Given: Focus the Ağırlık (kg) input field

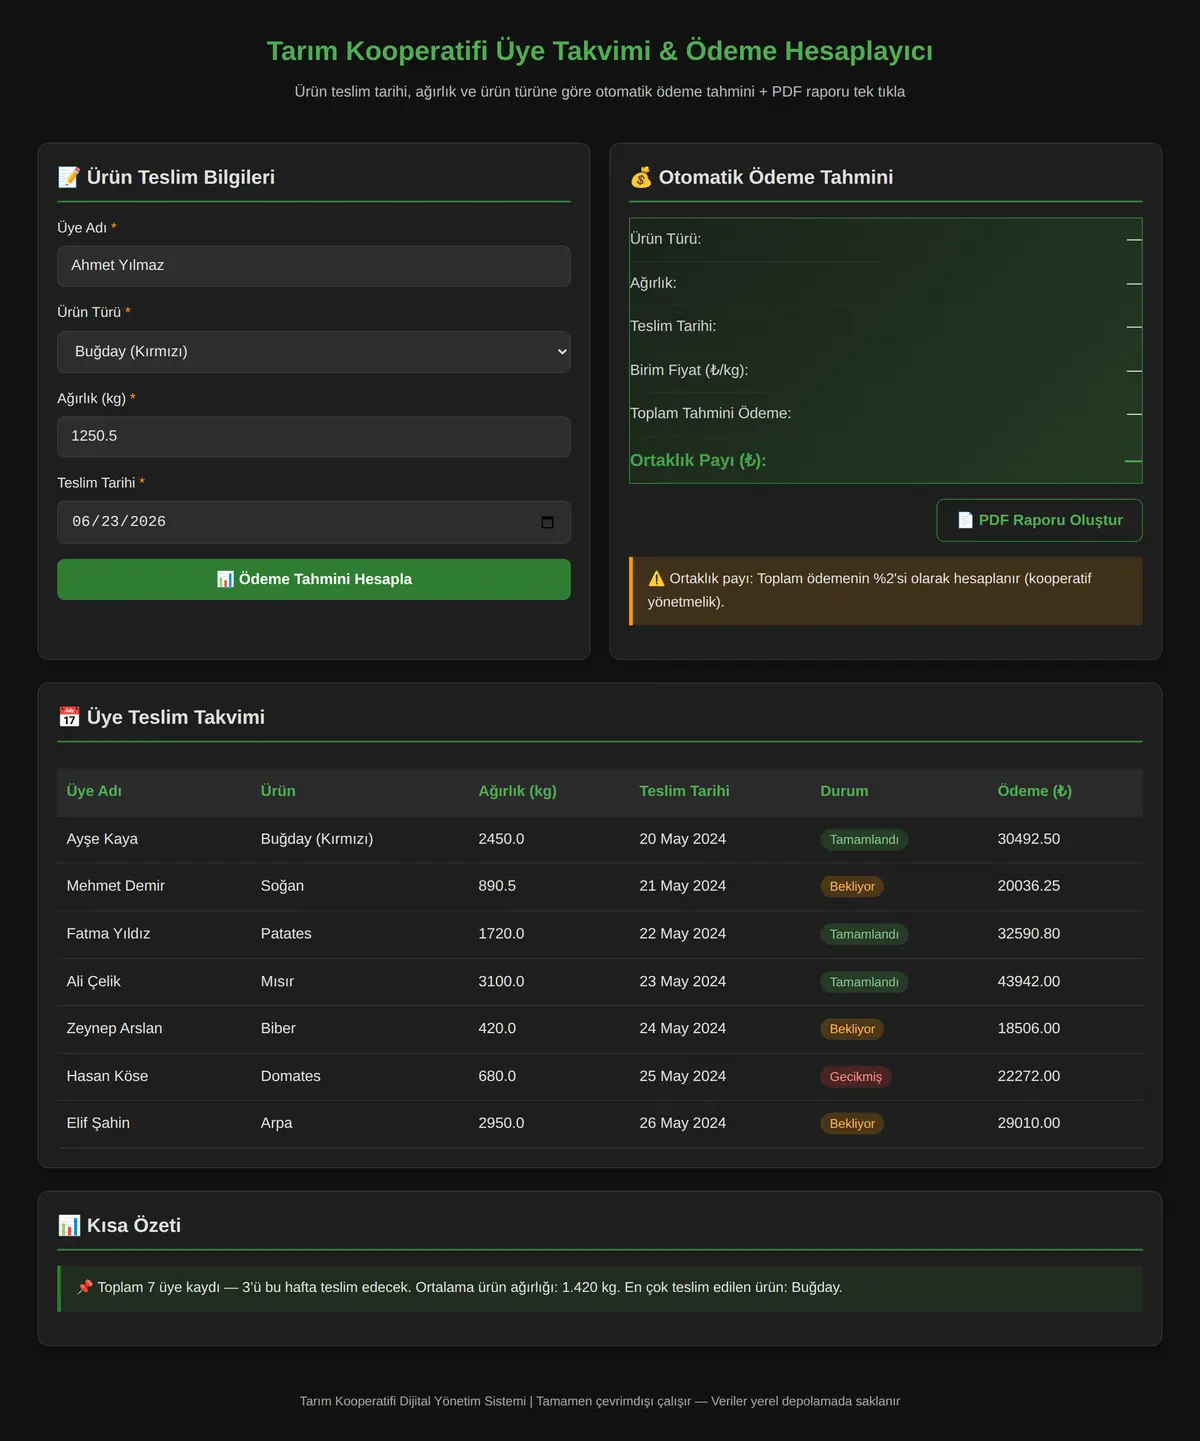Looking at the screenshot, I should tap(314, 437).
